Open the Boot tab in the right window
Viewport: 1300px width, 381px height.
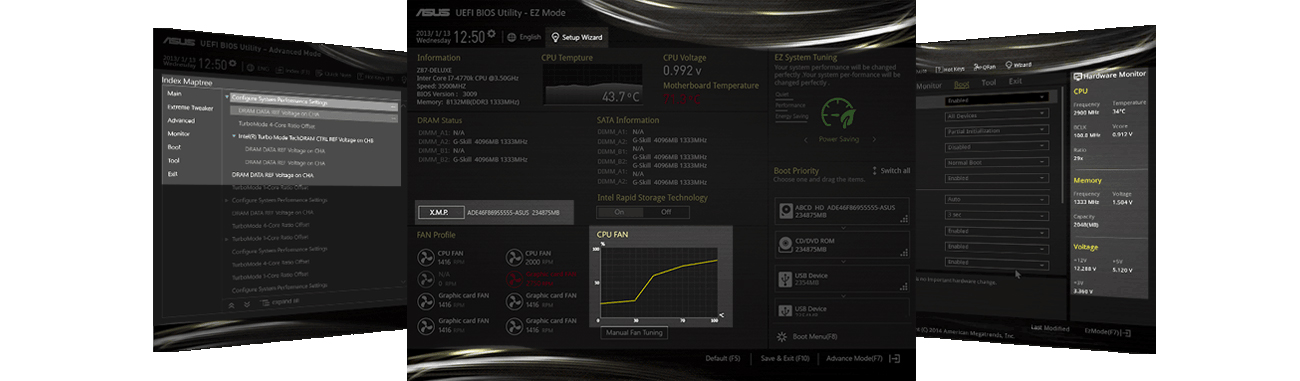(961, 85)
